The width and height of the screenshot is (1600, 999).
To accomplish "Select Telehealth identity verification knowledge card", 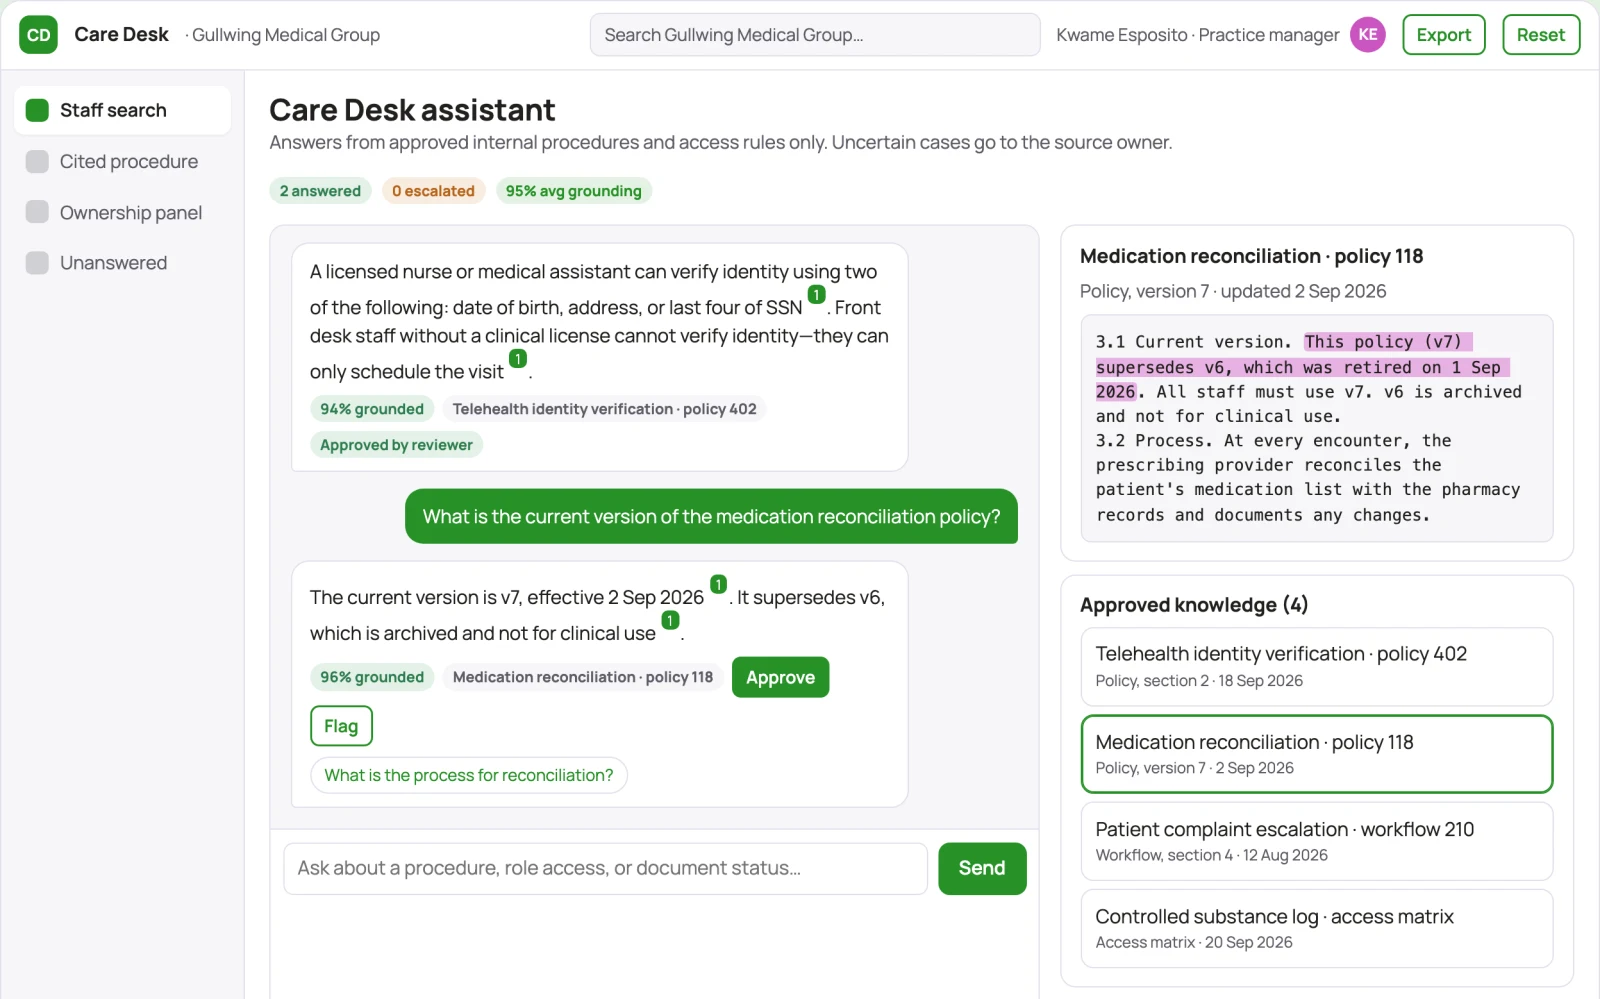I will pos(1316,666).
